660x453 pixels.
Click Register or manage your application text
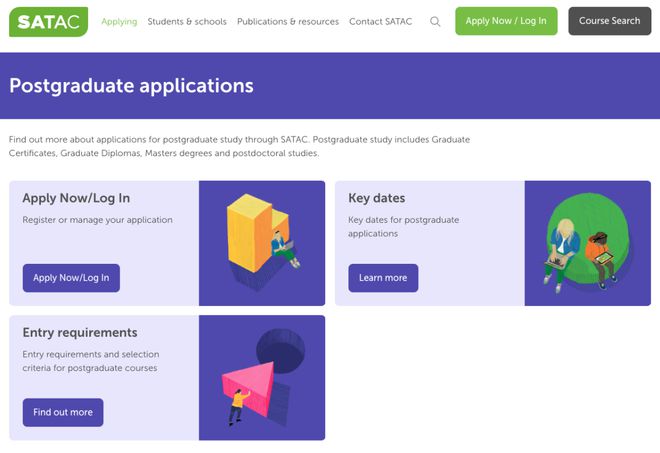coord(98,220)
